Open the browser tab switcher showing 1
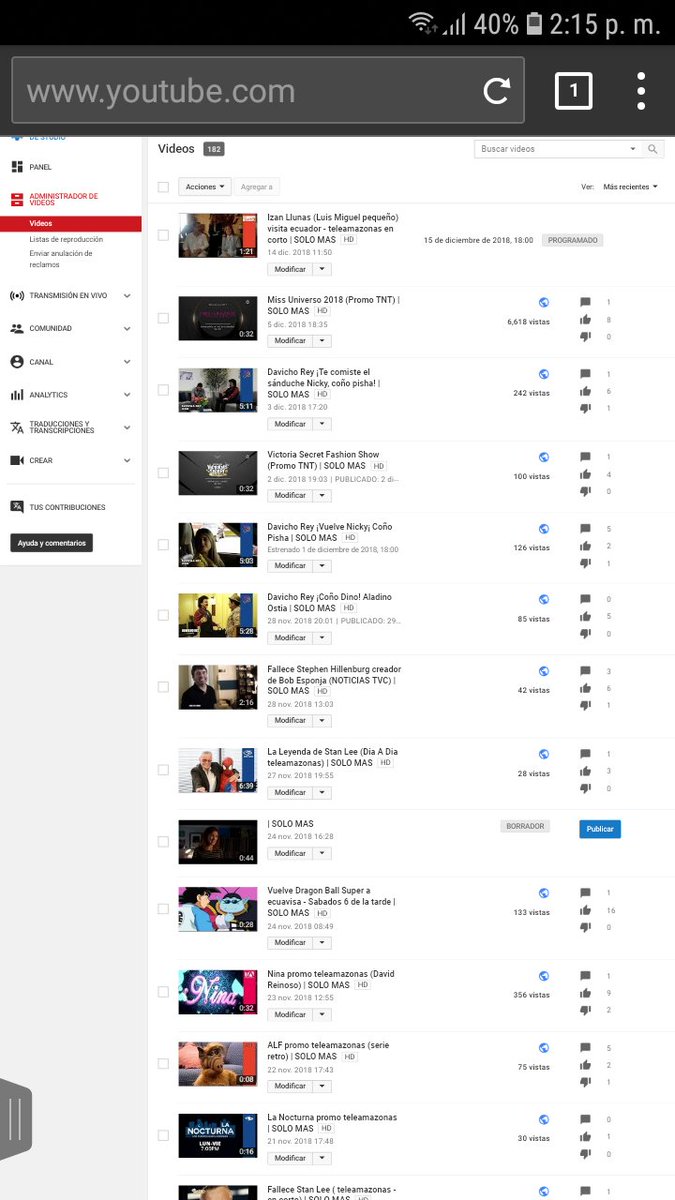This screenshot has height=1200, width=675. 573,91
